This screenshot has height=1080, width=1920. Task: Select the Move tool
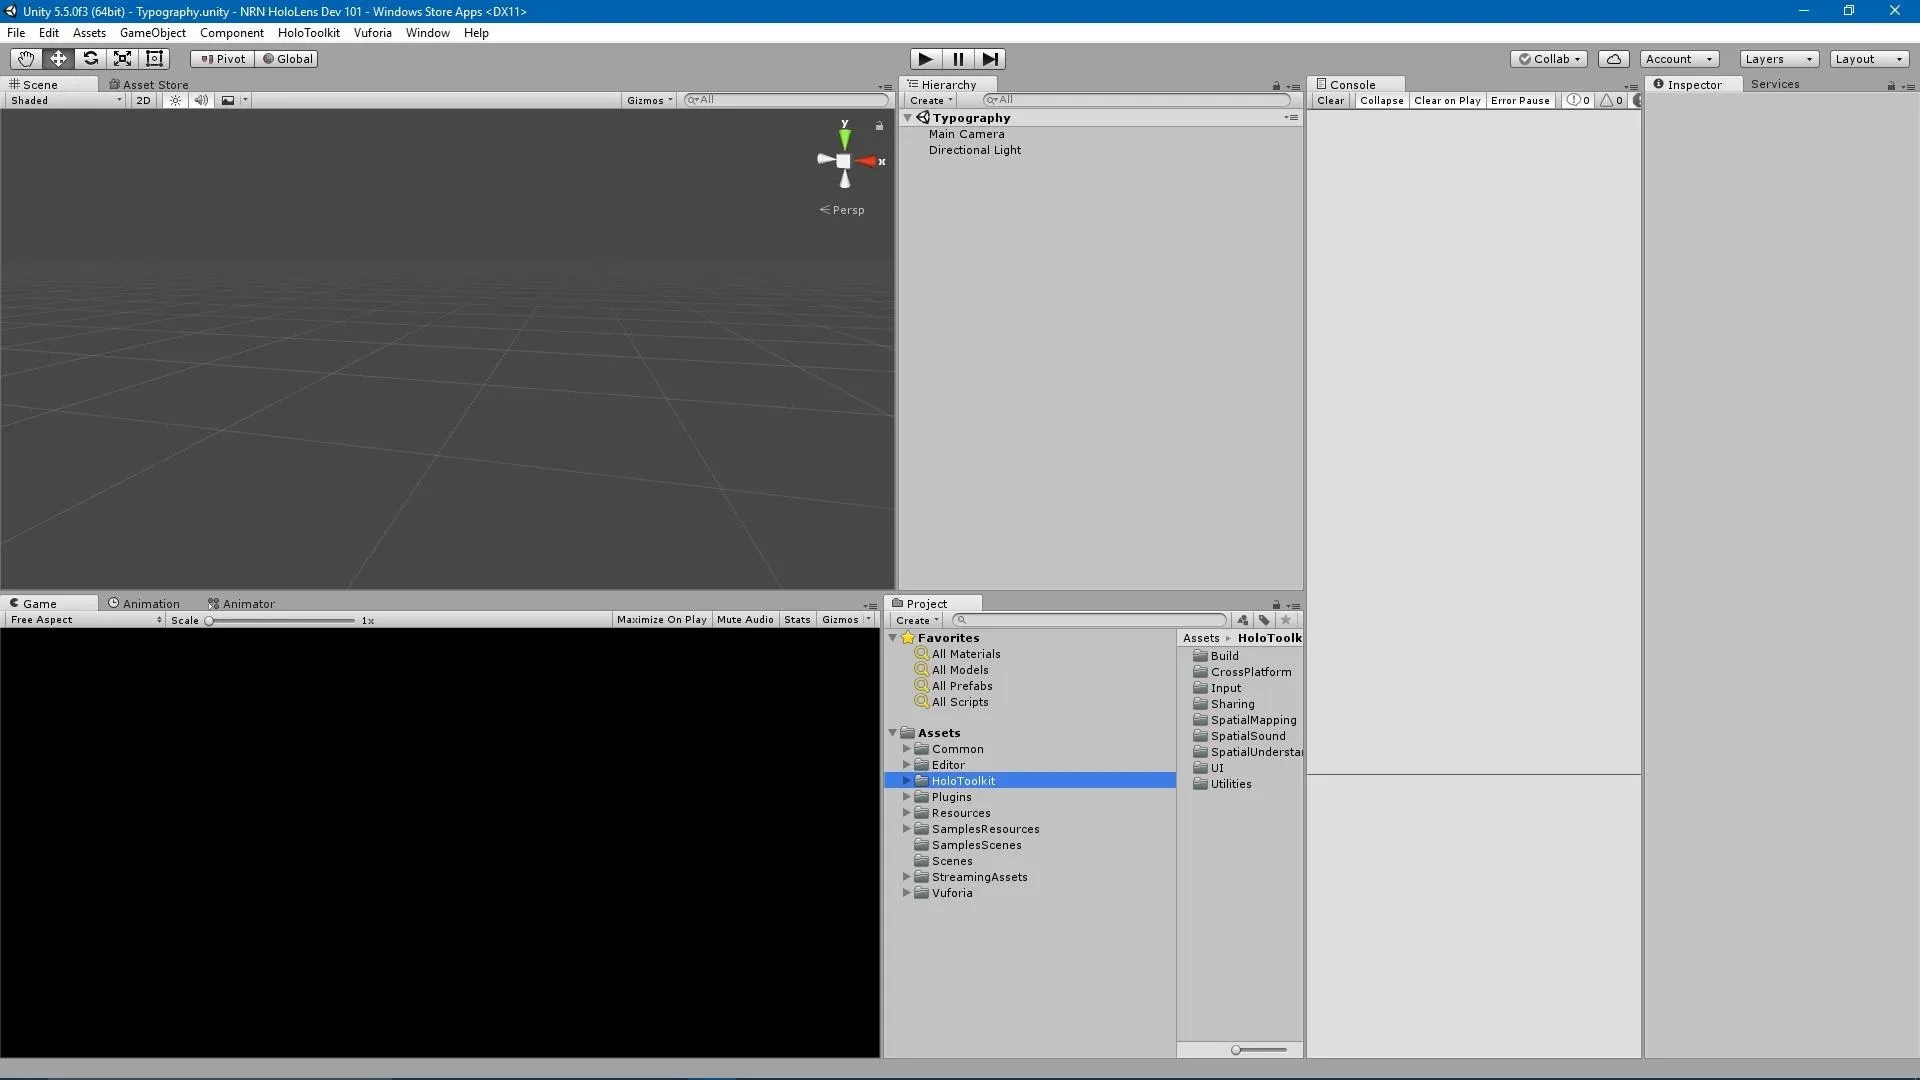coord(58,59)
